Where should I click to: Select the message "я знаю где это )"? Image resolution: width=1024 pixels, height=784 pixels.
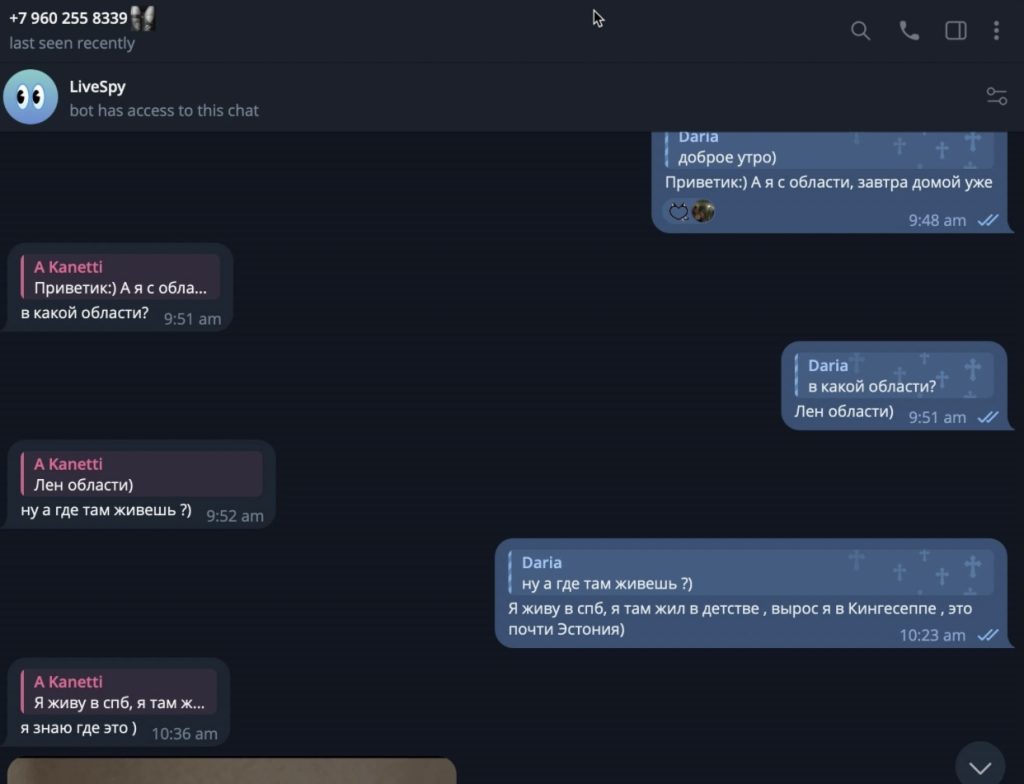(78, 728)
